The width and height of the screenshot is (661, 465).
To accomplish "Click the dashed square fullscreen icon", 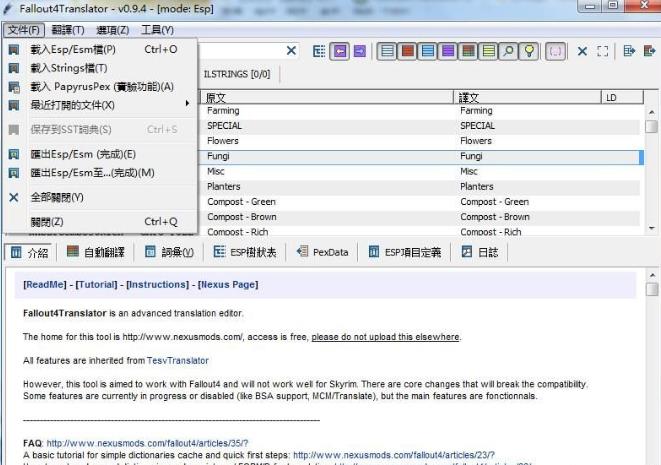I will [603, 51].
